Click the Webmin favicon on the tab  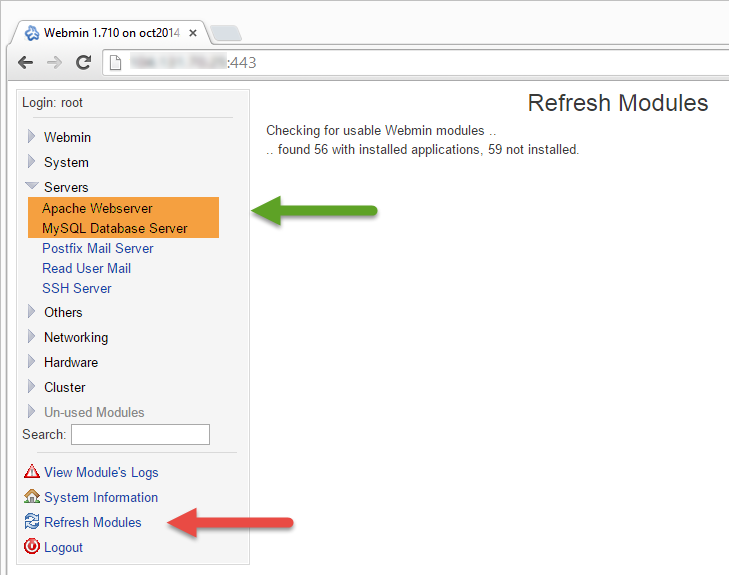[x=32, y=33]
